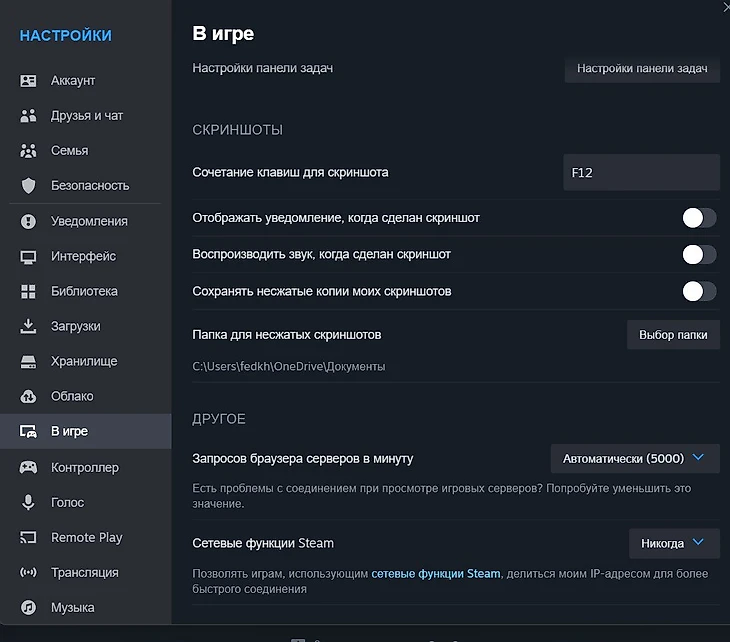Click the Voice microphone icon
This screenshot has height=642, width=730.
(x=29, y=502)
